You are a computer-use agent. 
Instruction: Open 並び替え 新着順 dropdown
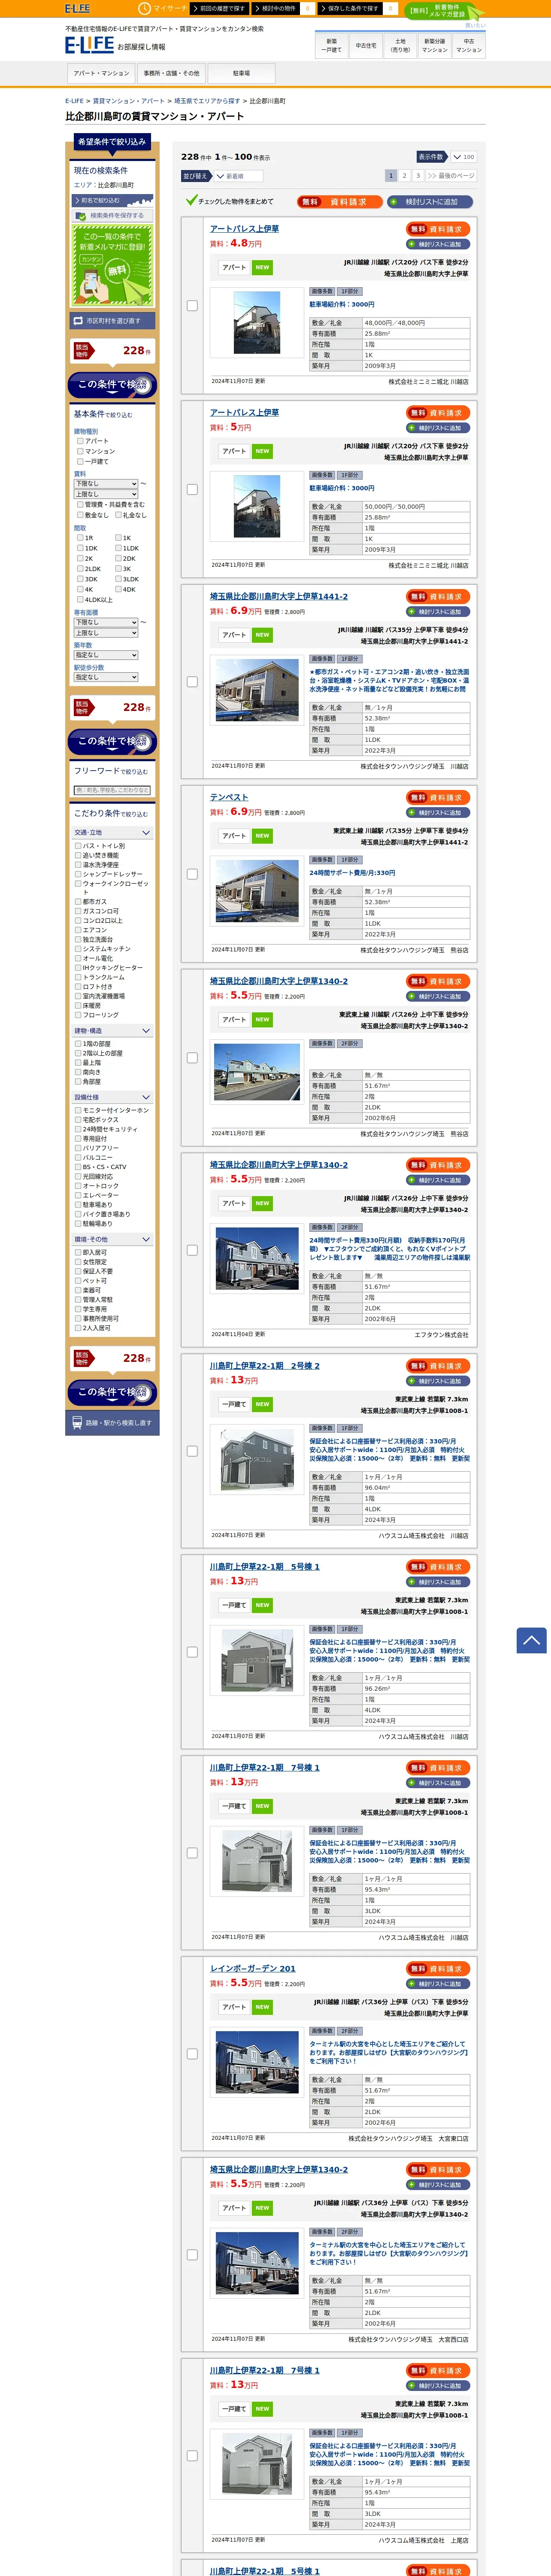click(x=238, y=176)
